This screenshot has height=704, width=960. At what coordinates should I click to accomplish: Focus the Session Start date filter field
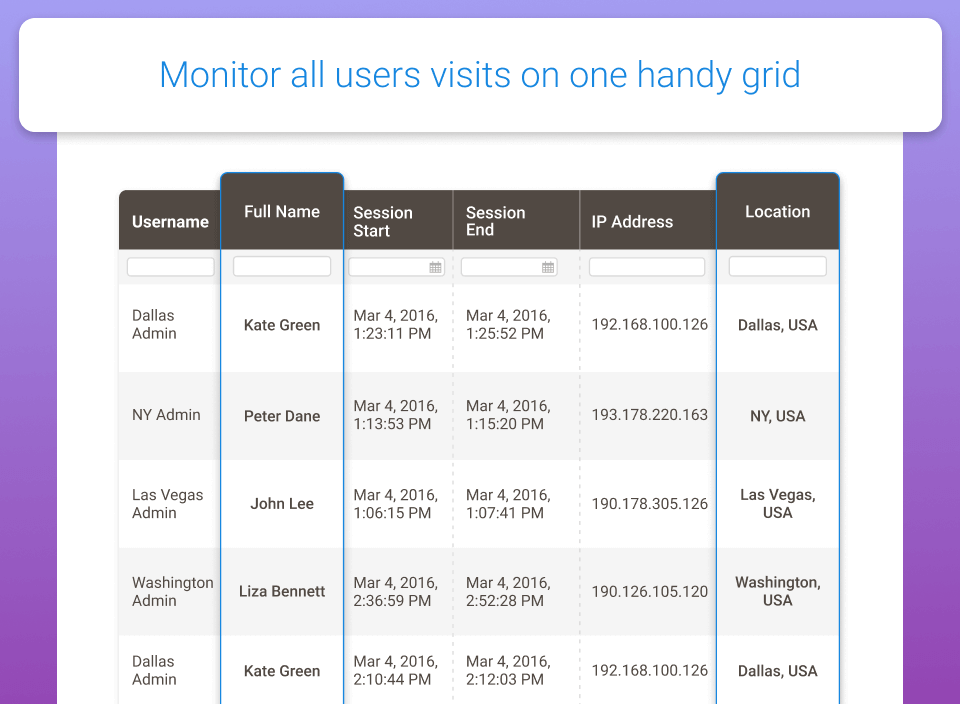388,267
